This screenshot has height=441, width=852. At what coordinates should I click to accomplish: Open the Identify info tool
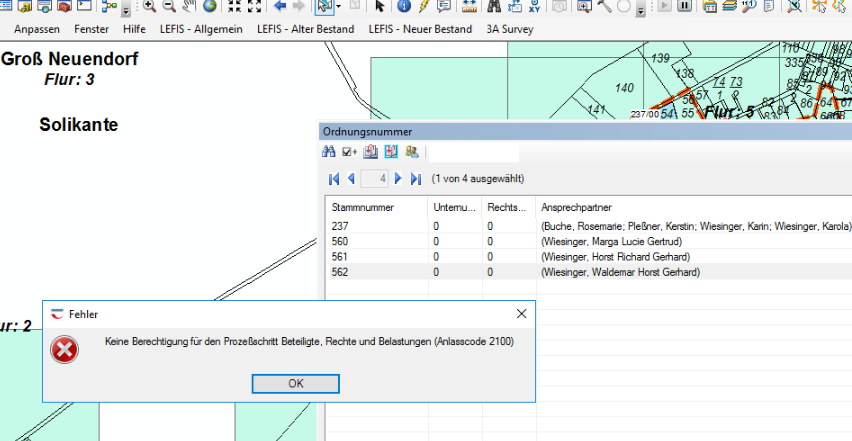404,6
